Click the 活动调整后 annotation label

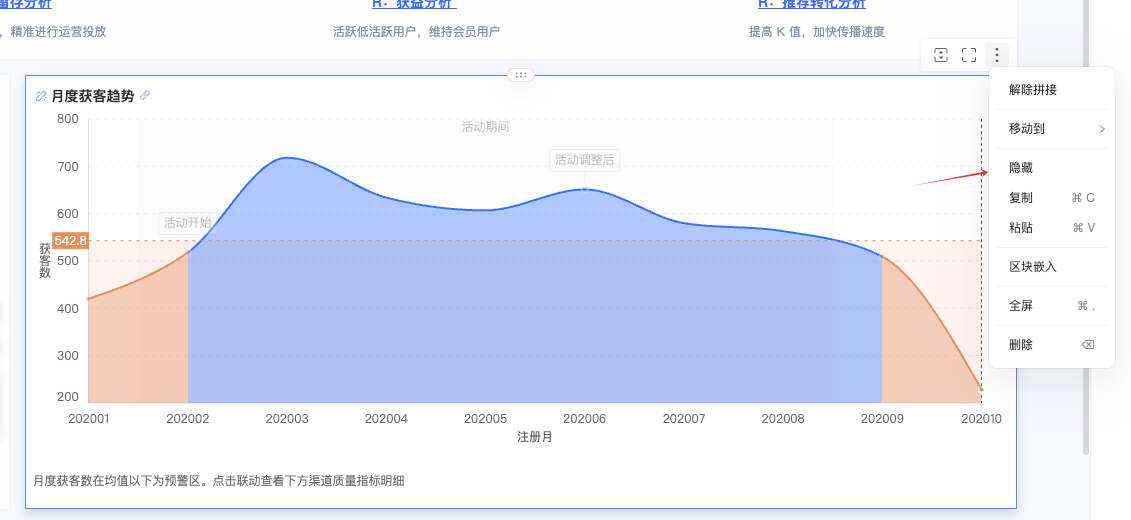click(x=584, y=160)
